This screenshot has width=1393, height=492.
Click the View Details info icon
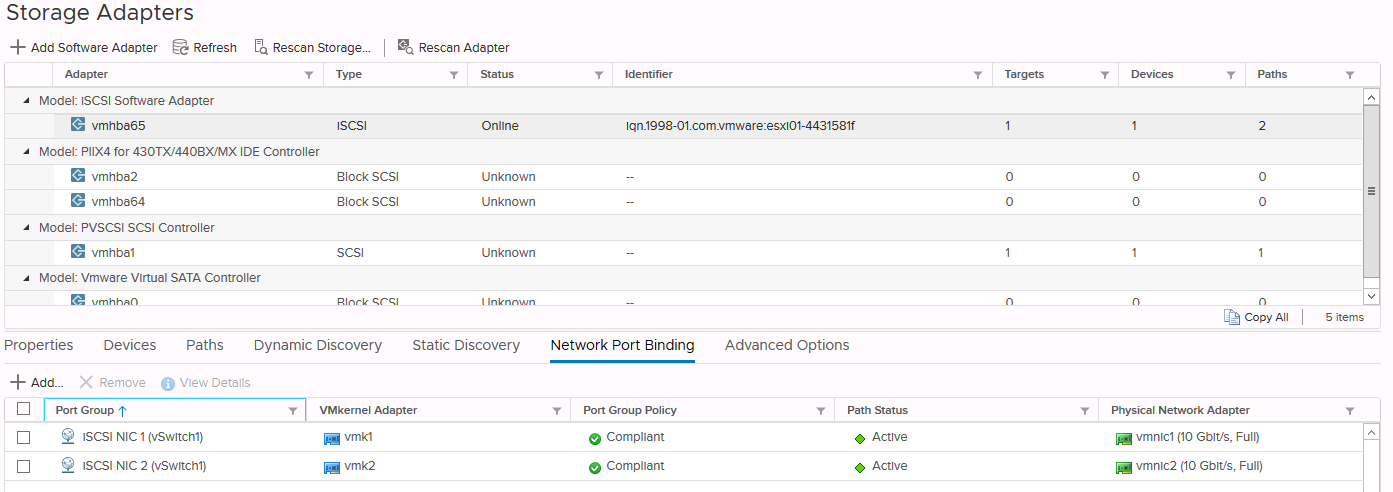point(168,384)
